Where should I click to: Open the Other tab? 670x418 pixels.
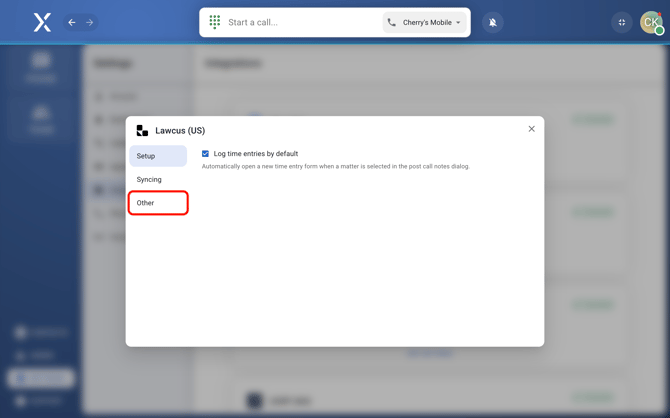146,203
